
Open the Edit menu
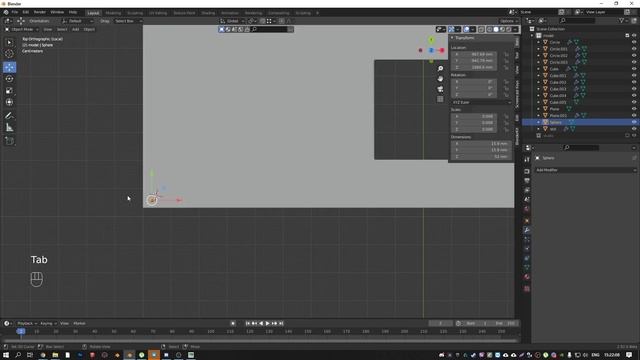(x=26, y=12)
